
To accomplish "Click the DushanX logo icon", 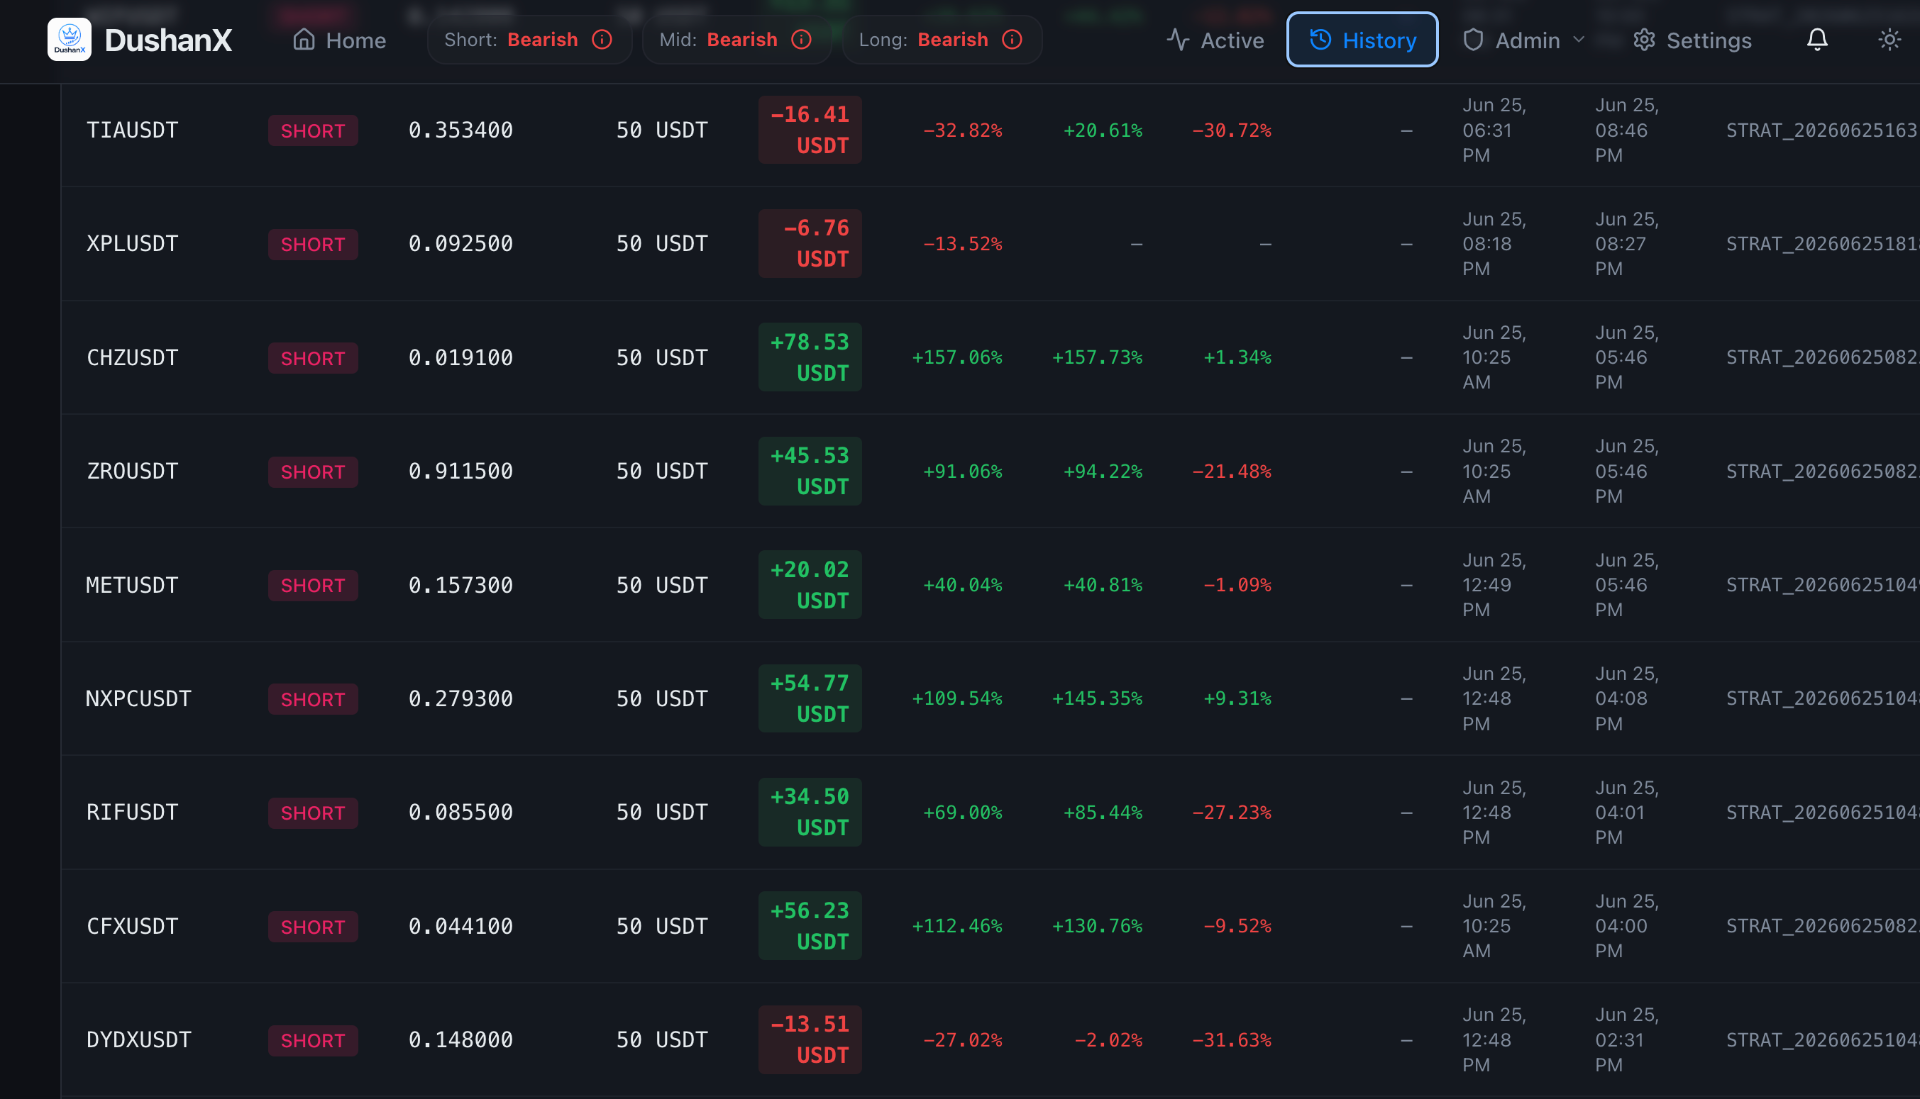I will pos(69,40).
